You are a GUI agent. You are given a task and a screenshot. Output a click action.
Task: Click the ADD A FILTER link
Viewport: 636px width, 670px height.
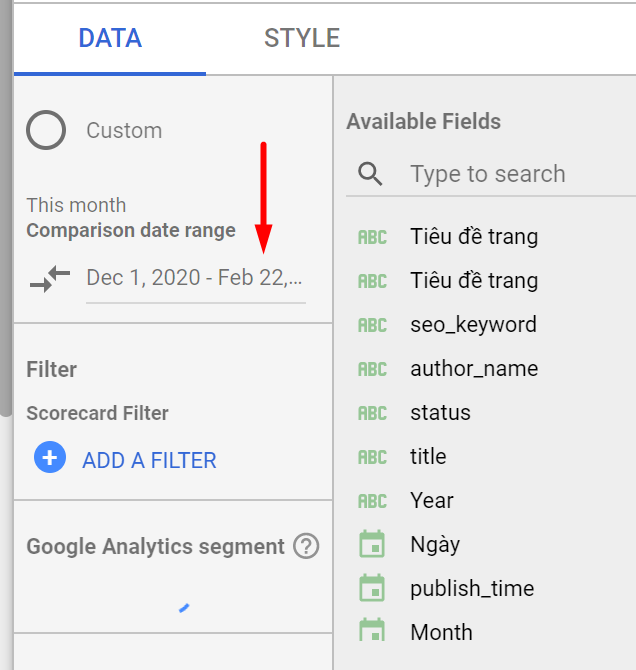point(149,460)
